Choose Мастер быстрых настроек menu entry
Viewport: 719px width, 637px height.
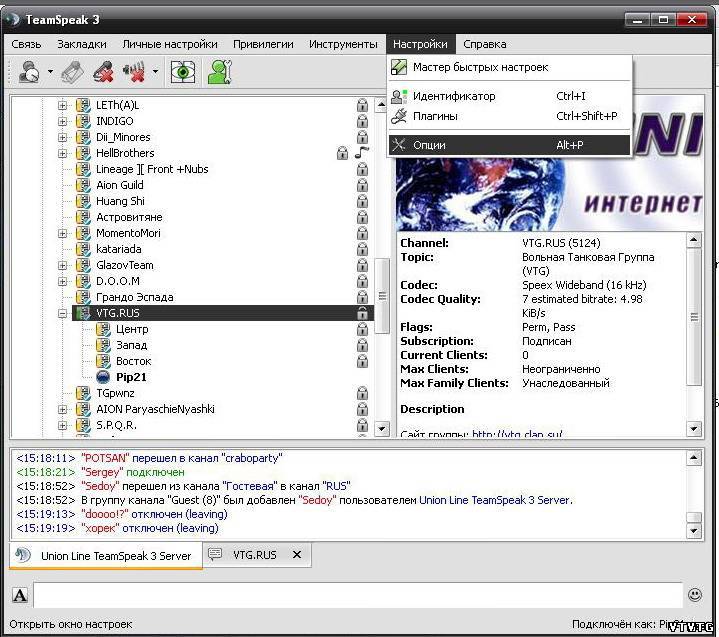click(x=509, y=67)
